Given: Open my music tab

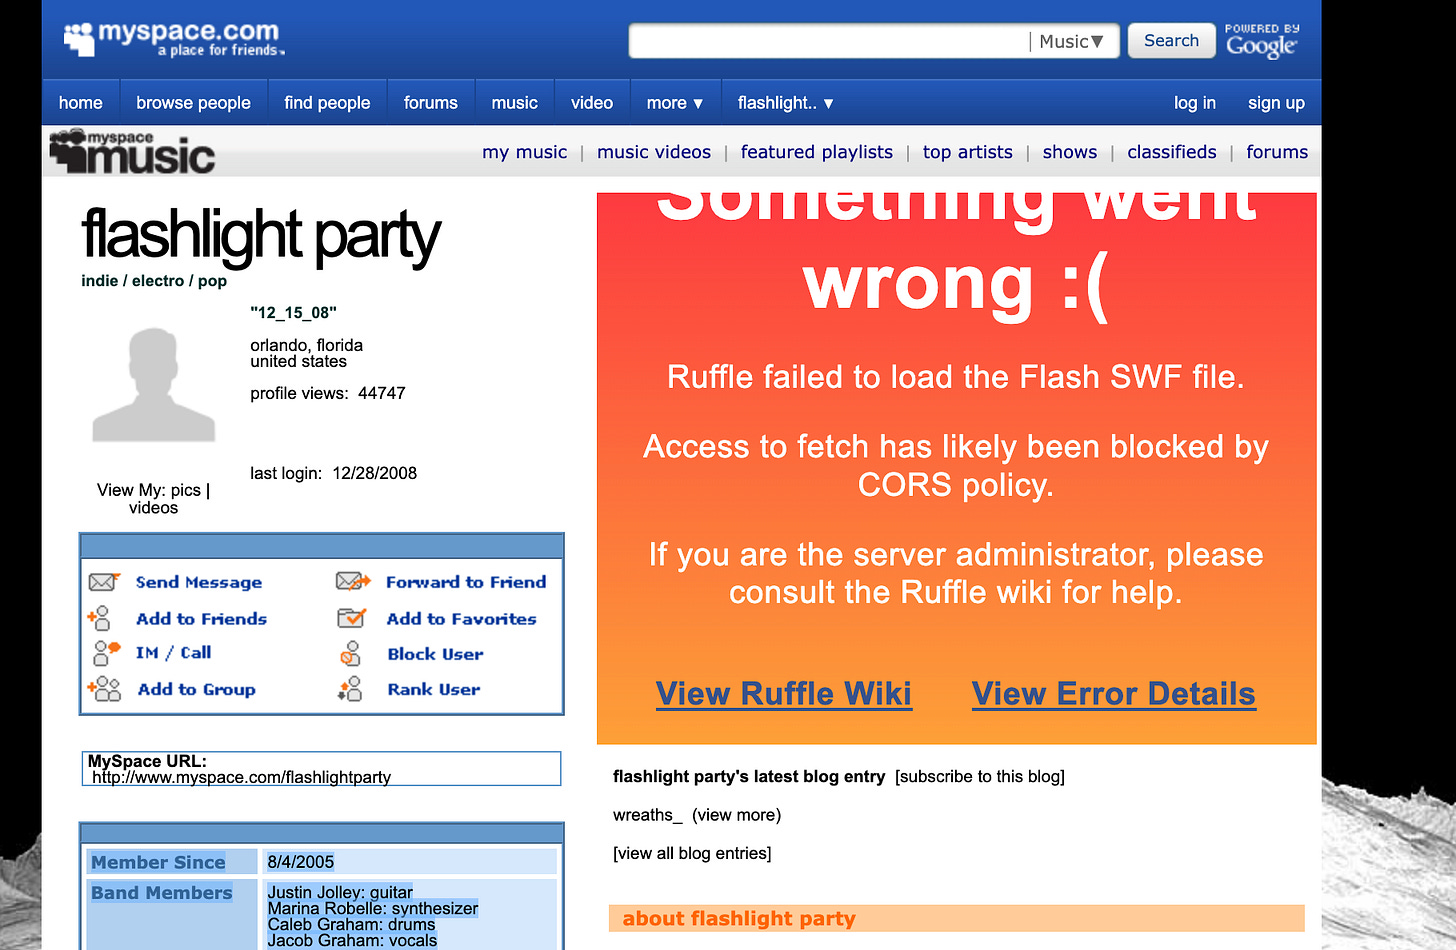Looking at the screenshot, I should pos(525,152).
